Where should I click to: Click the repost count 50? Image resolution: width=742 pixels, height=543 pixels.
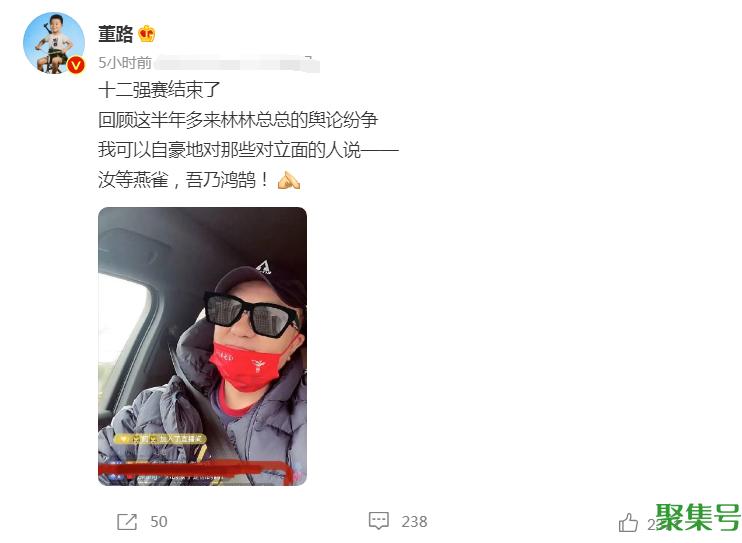(x=159, y=522)
